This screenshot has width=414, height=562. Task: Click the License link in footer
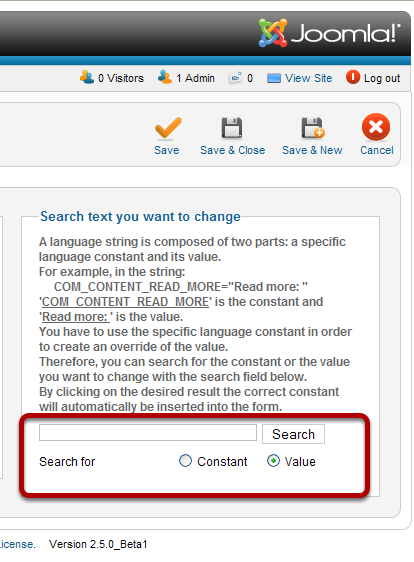click(17, 544)
